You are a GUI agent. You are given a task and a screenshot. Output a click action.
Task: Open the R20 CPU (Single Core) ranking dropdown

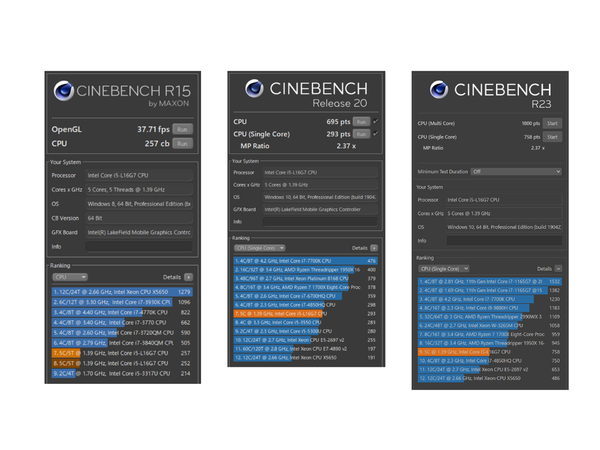pos(259,248)
